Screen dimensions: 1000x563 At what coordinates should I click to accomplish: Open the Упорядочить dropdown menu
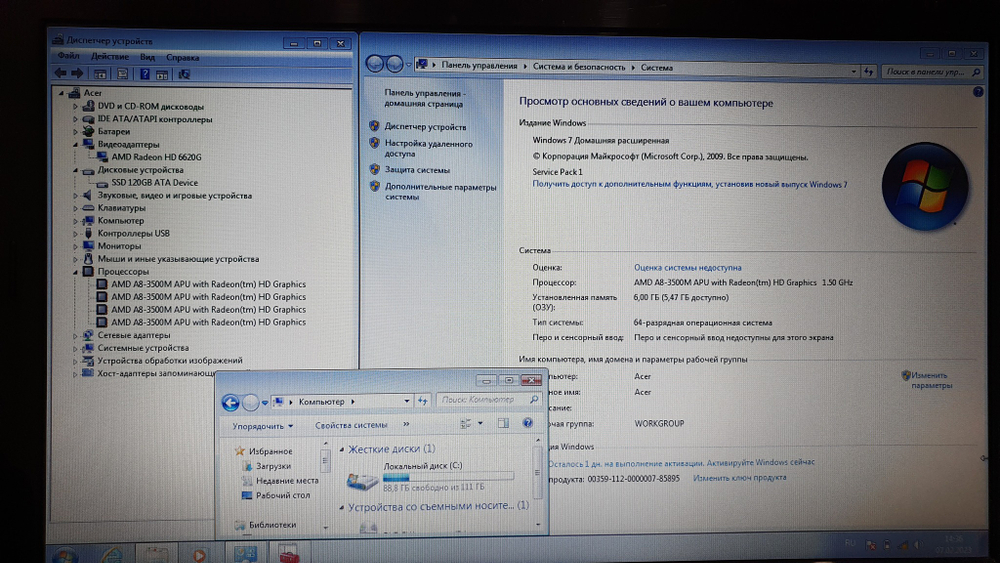pos(263,426)
